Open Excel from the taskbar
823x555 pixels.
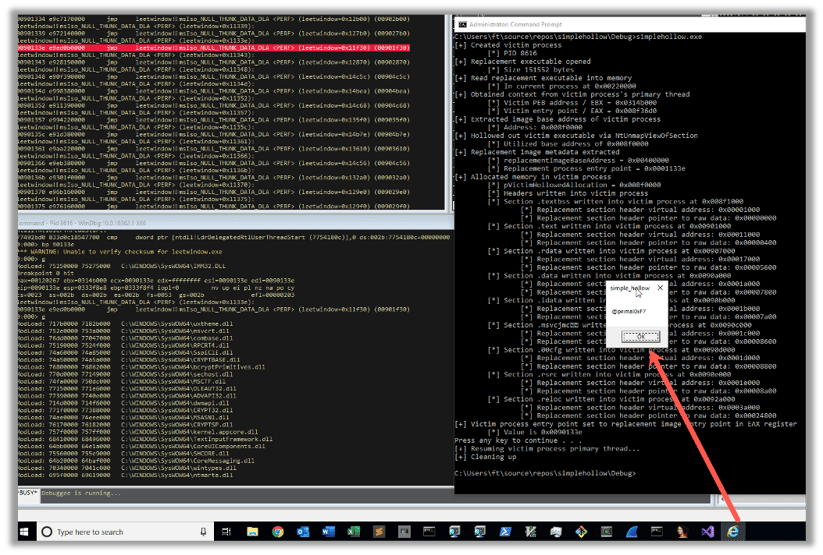click(353, 532)
